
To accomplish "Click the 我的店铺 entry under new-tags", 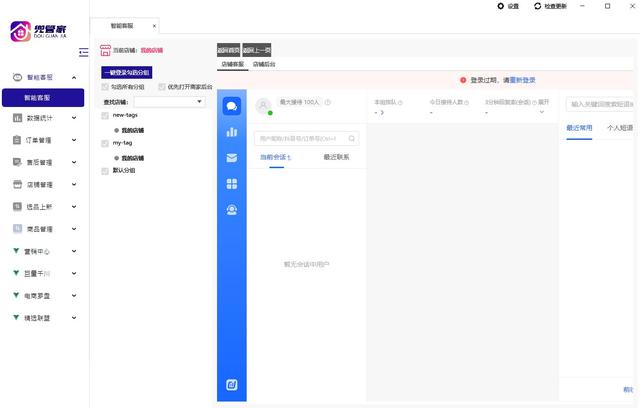I will point(133,131).
